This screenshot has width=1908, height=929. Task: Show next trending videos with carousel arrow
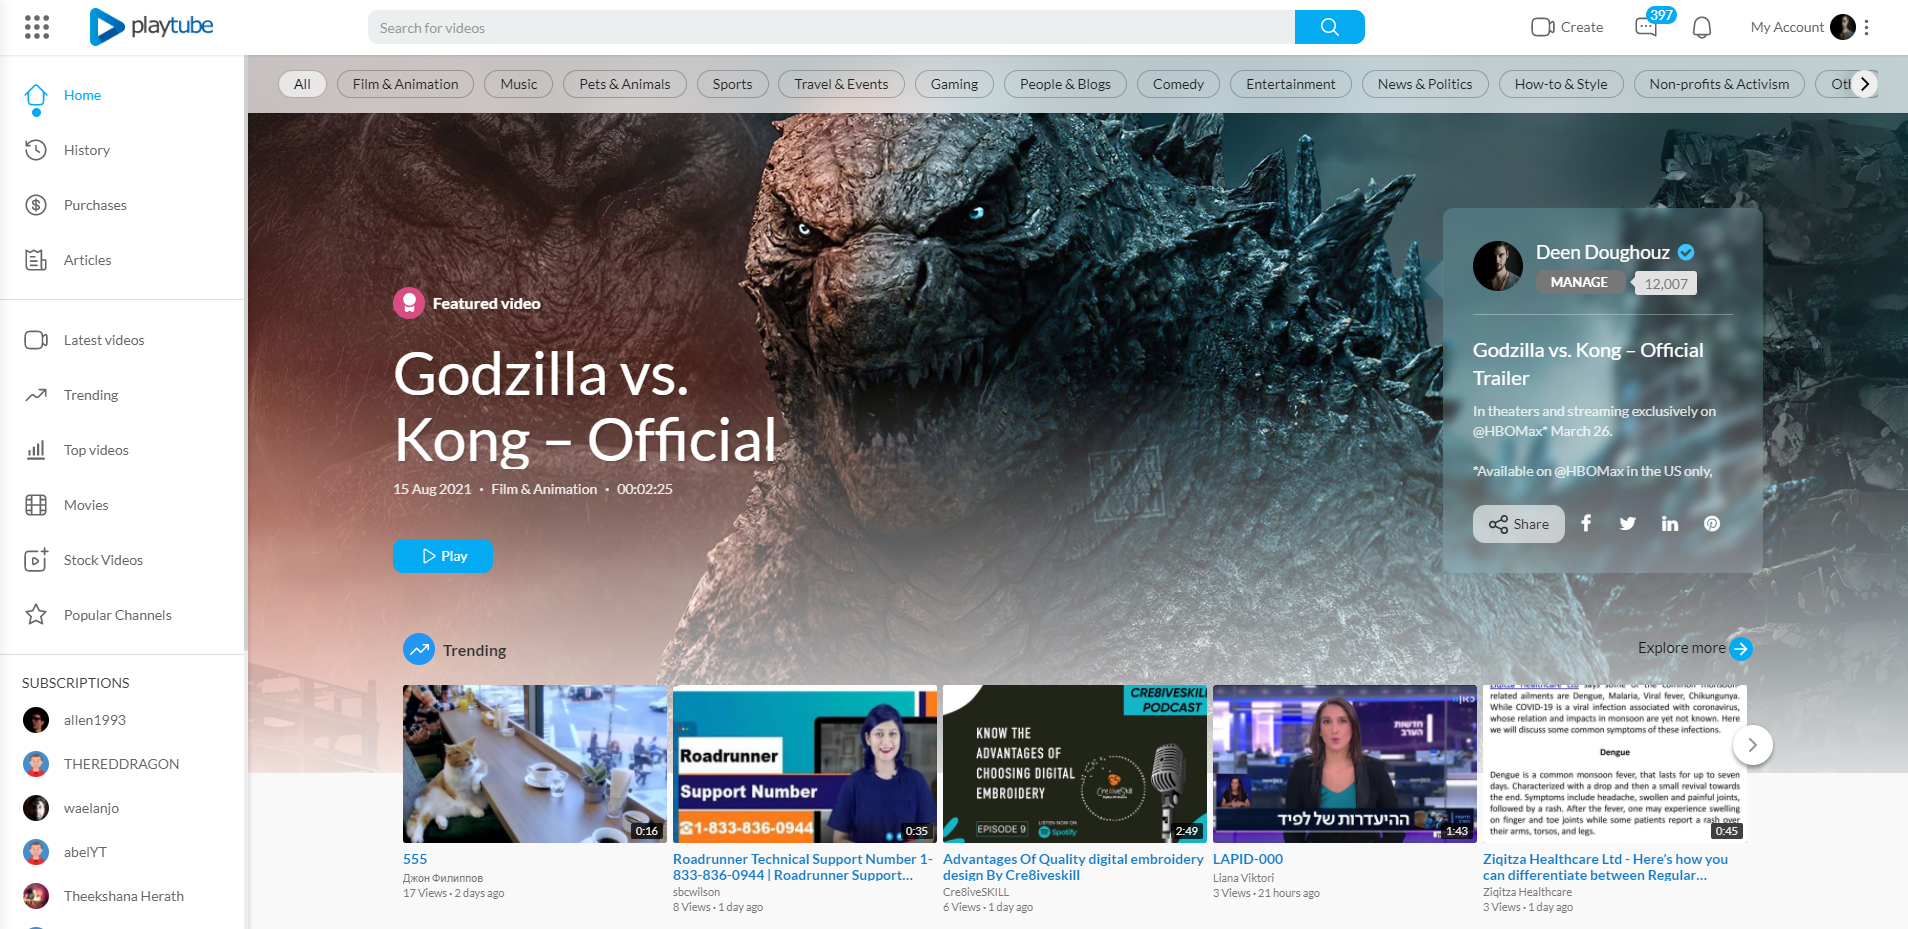pos(1752,745)
